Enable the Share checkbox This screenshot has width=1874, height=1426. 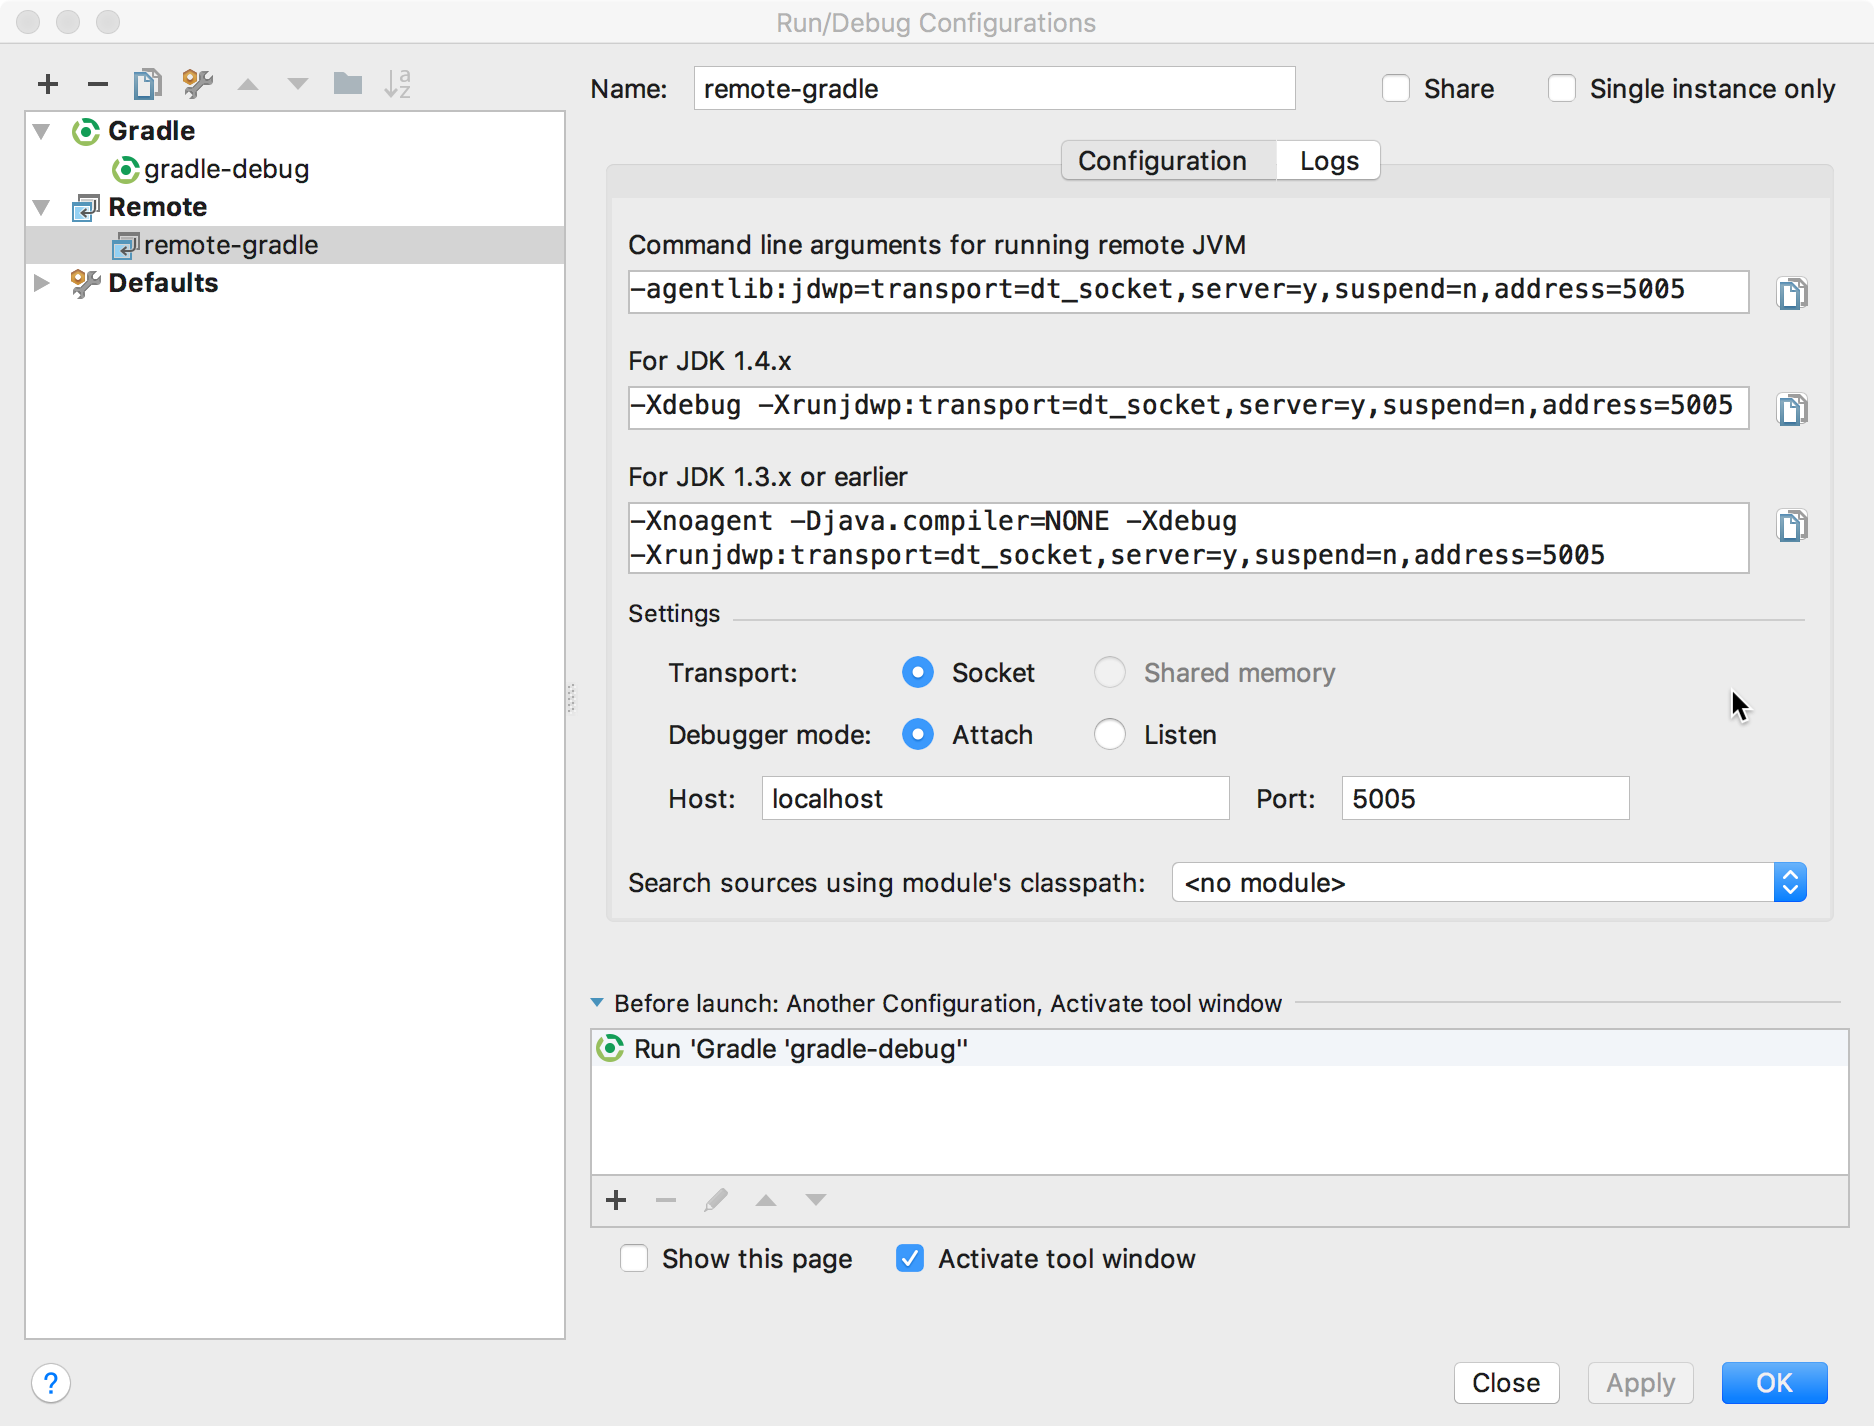coord(1396,88)
